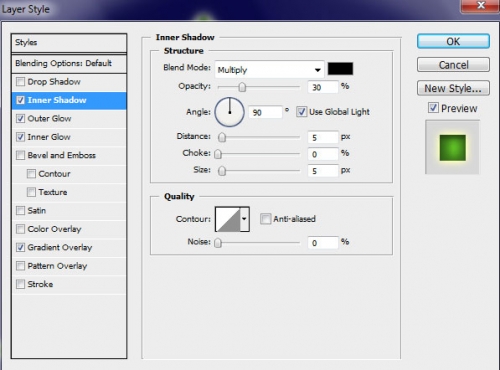Screen dimensions: 500x370
Task: Select Blending Options: Default
Action: (x=69, y=63)
